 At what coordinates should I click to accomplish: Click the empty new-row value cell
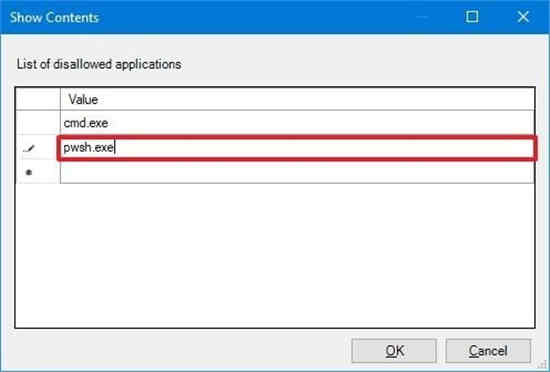(297, 172)
